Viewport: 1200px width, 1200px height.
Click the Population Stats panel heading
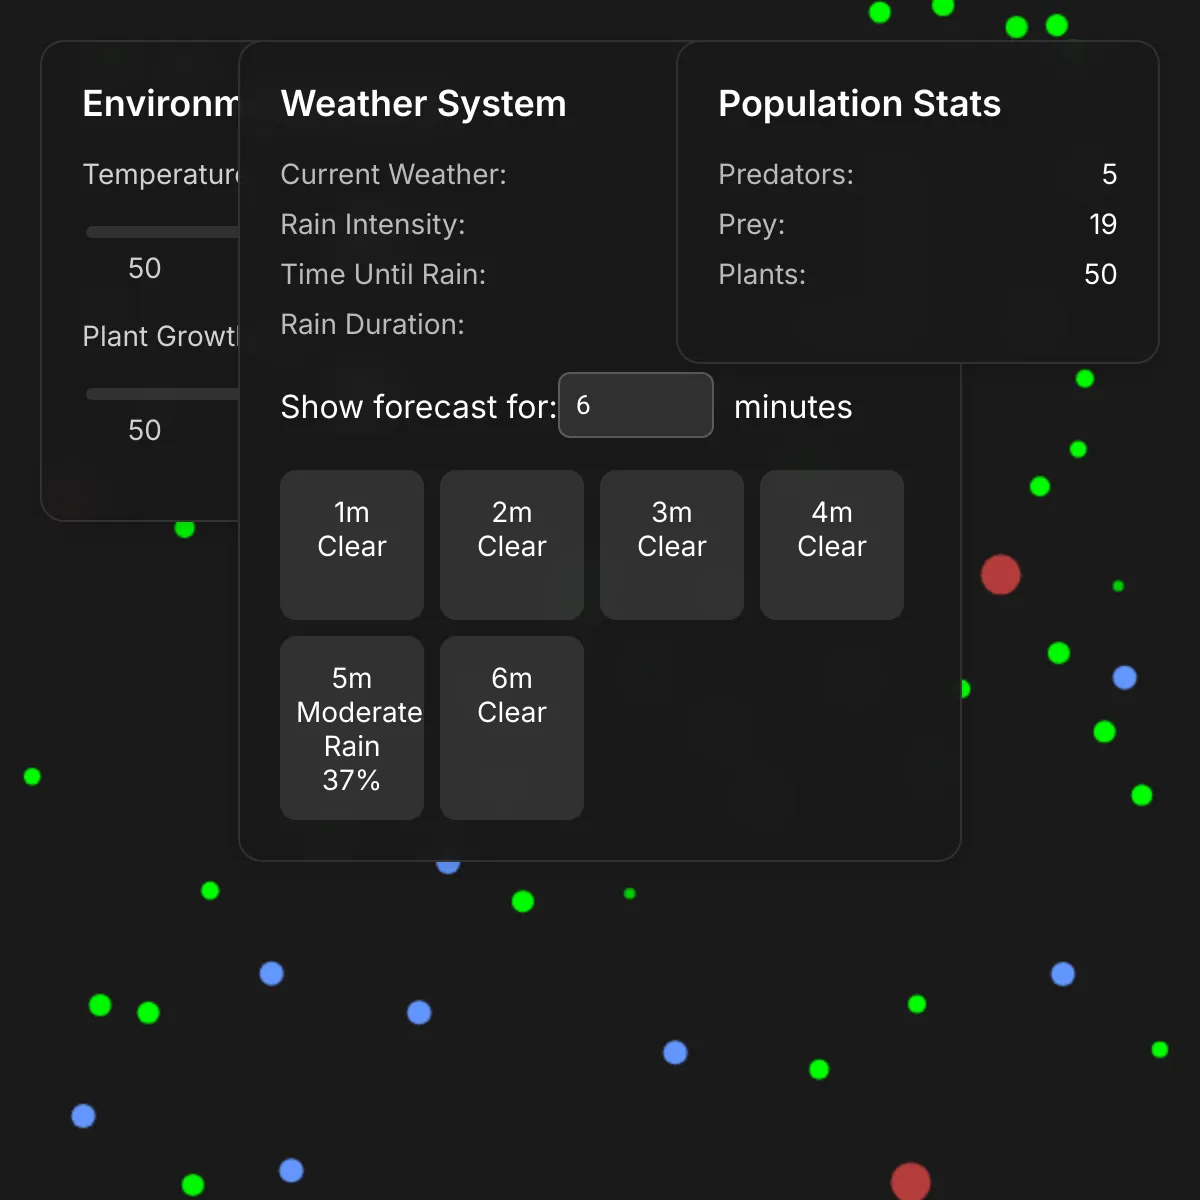coord(860,104)
